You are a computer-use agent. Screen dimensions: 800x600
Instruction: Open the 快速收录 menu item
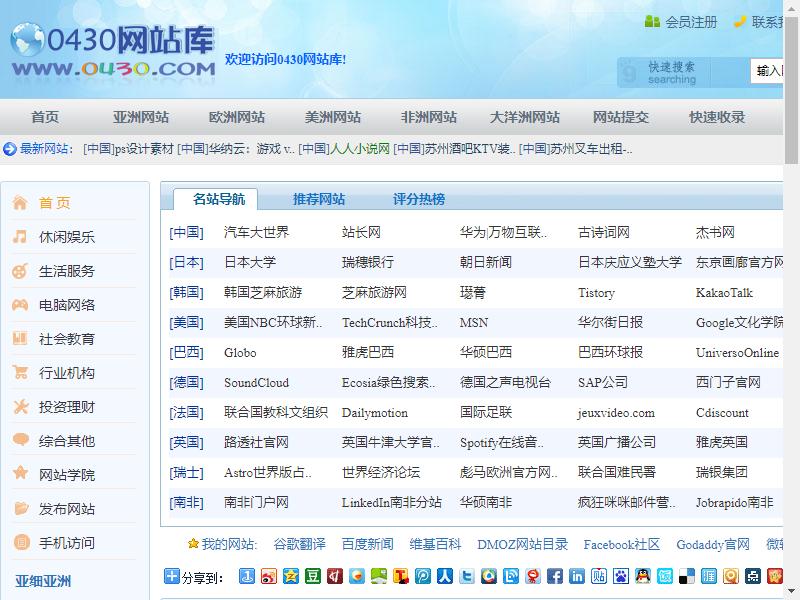[717, 117]
